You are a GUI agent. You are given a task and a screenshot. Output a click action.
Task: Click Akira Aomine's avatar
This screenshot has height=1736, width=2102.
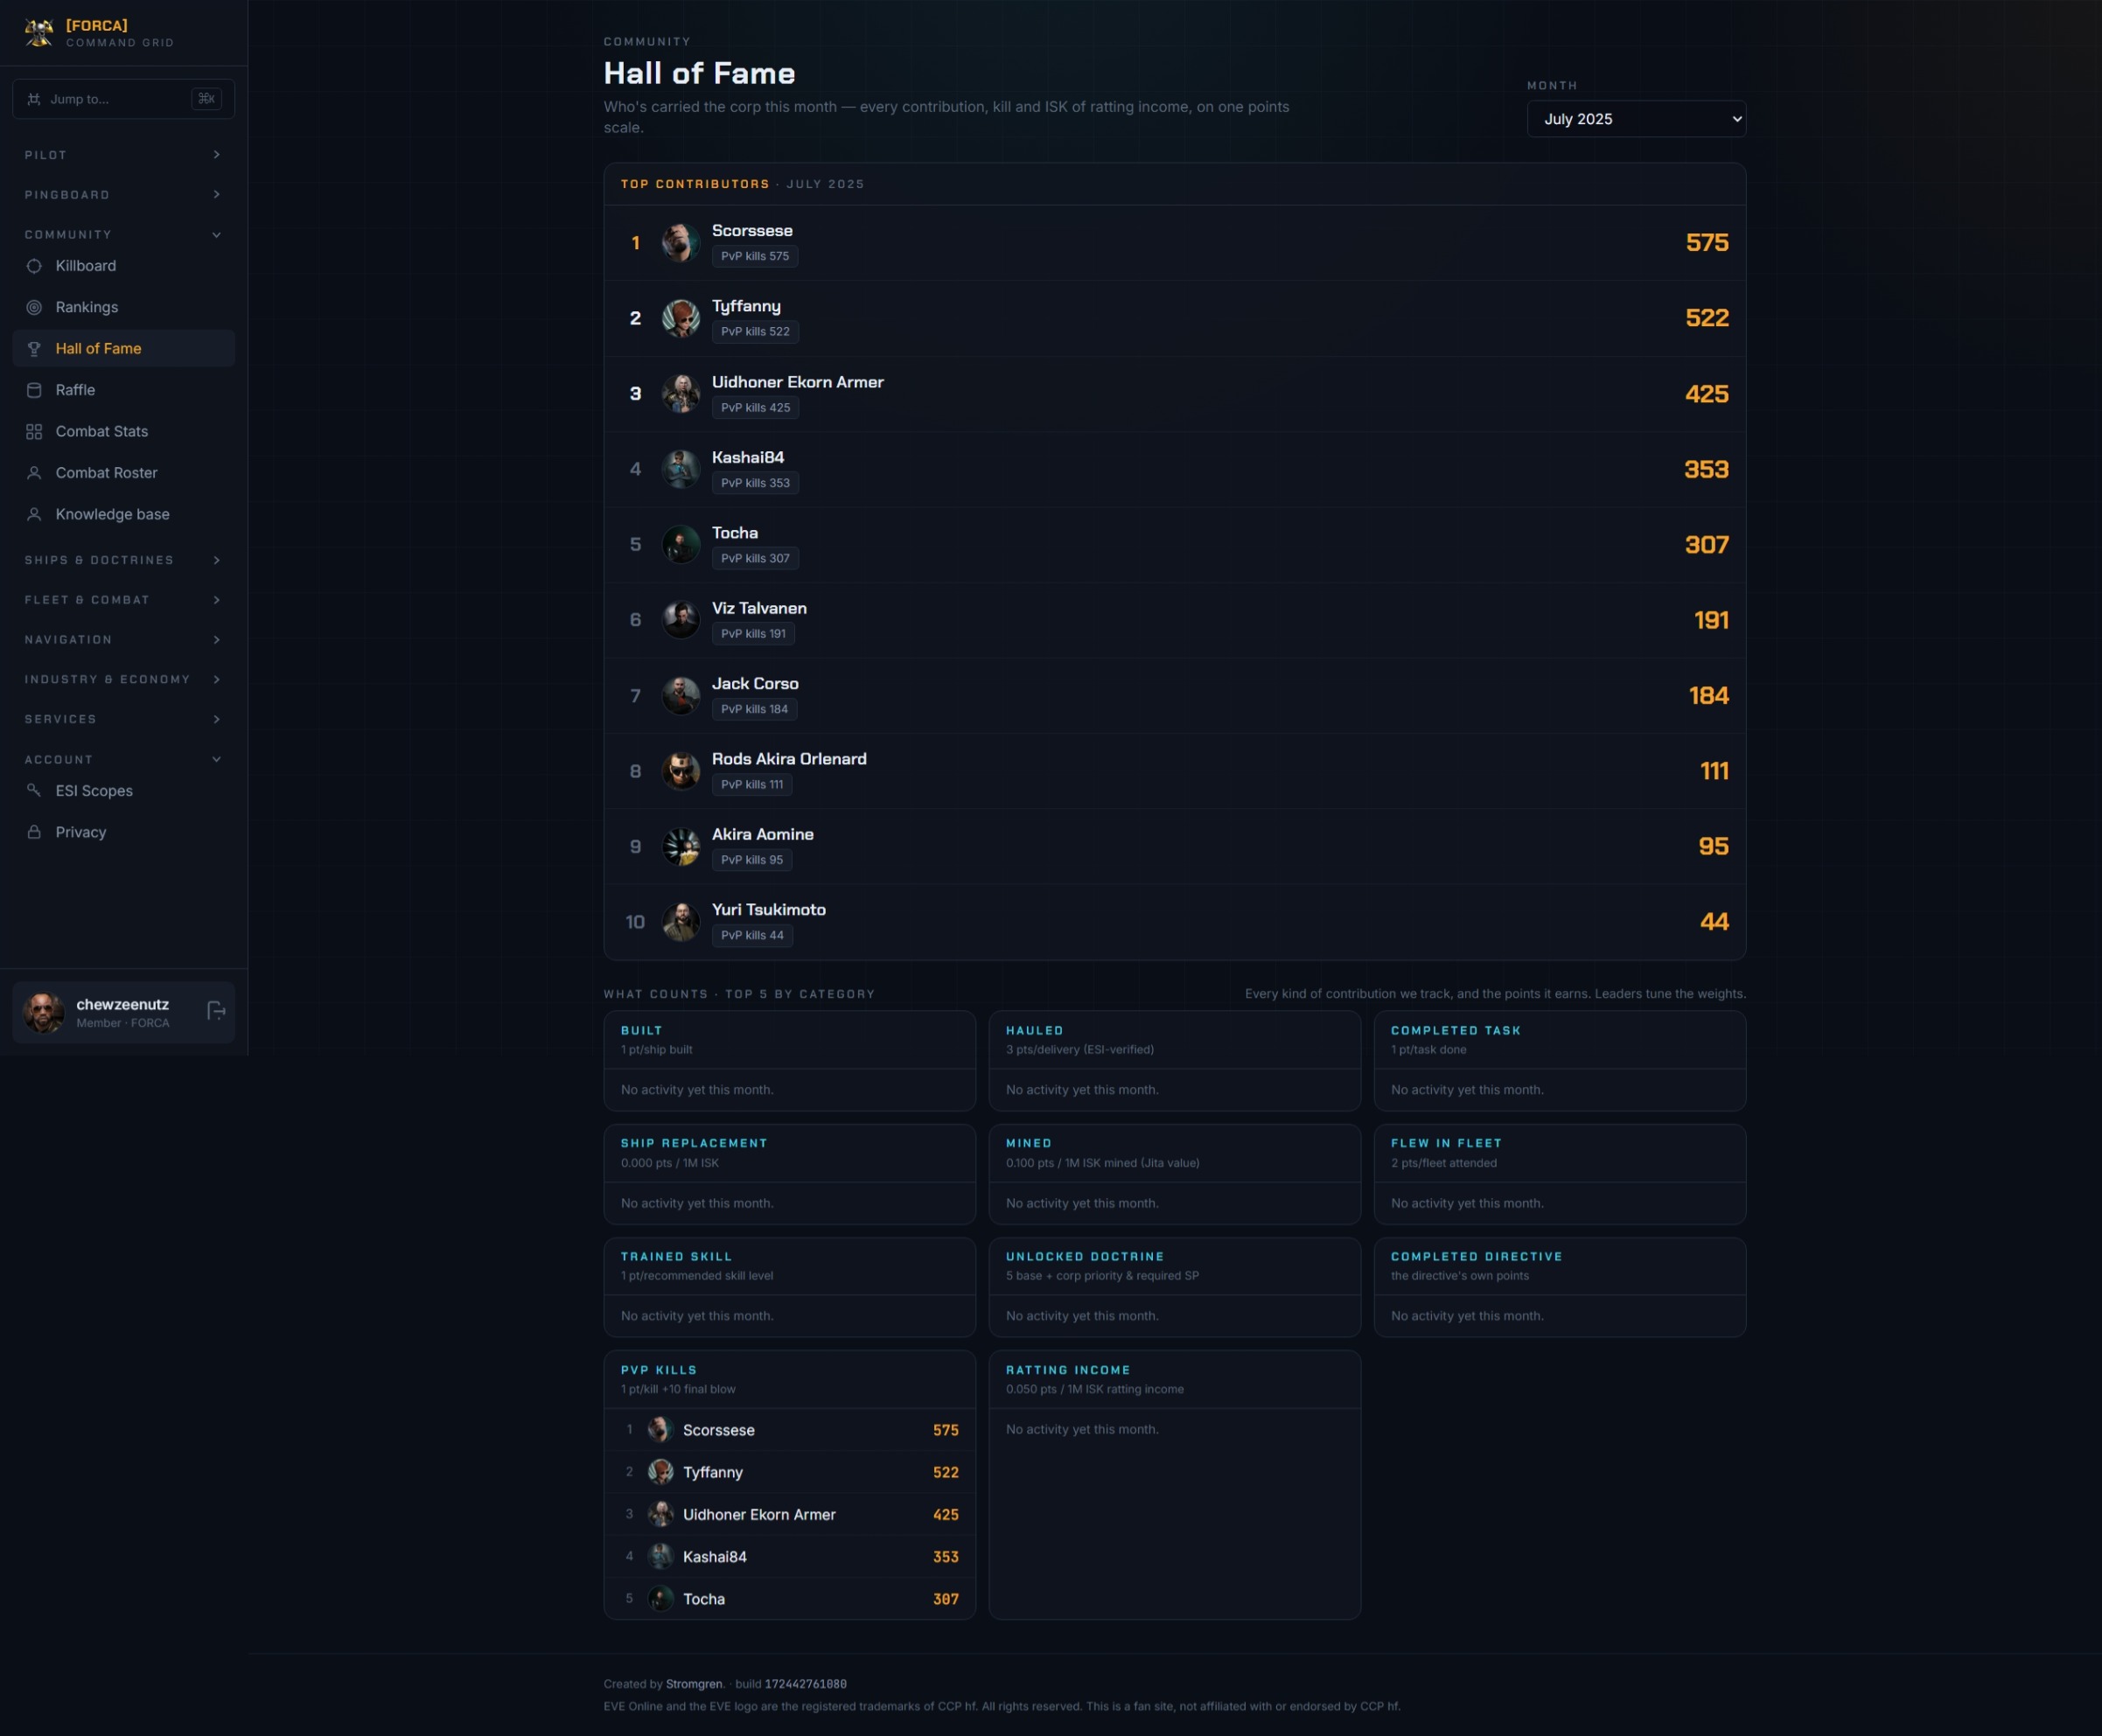(681, 847)
